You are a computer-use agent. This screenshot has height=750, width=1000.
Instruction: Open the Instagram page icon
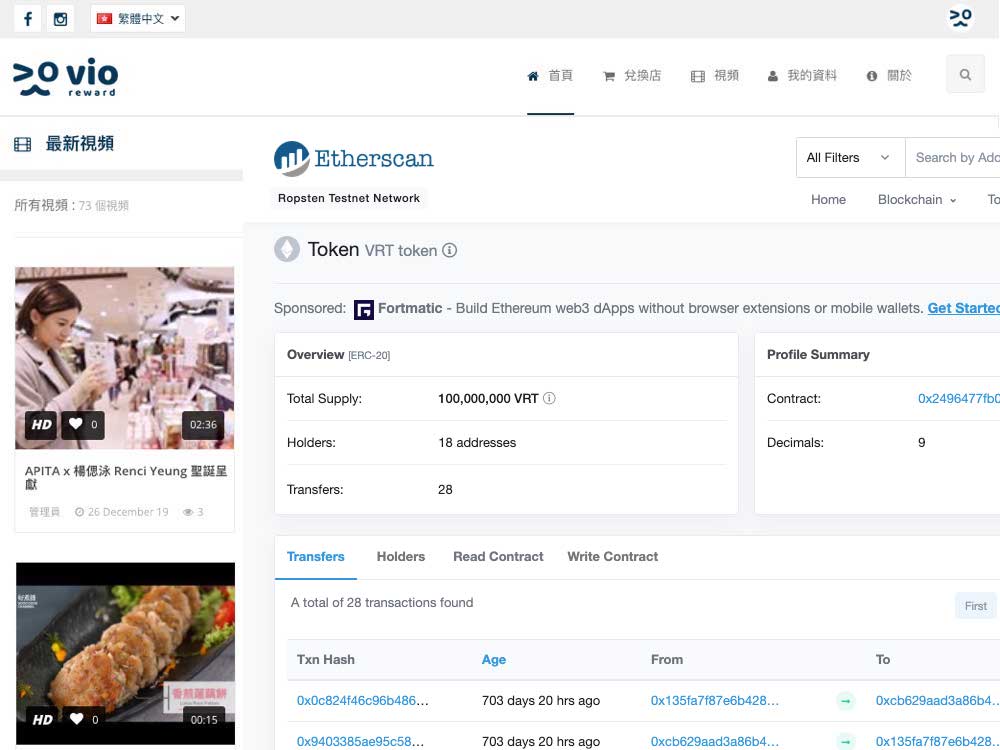coord(61,18)
